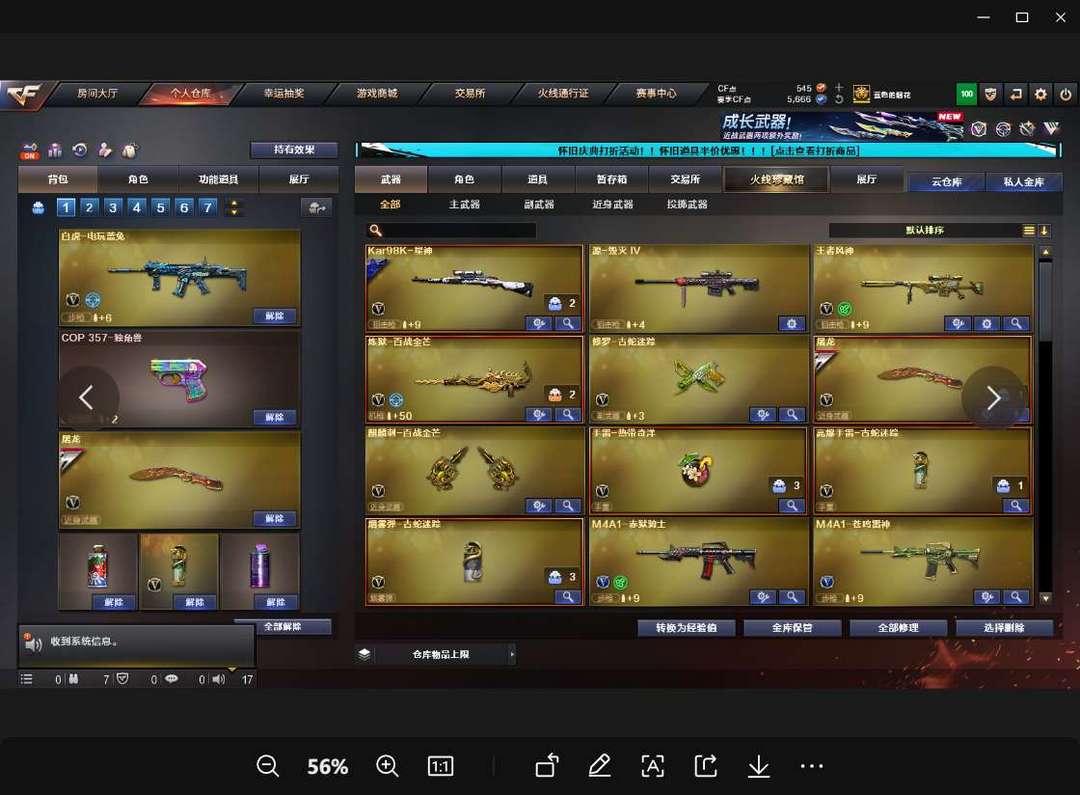This screenshot has width=1080, height=795.
Task: Open the 云仓库 cloud warehouse tab
Action: [x=946, y=182]
